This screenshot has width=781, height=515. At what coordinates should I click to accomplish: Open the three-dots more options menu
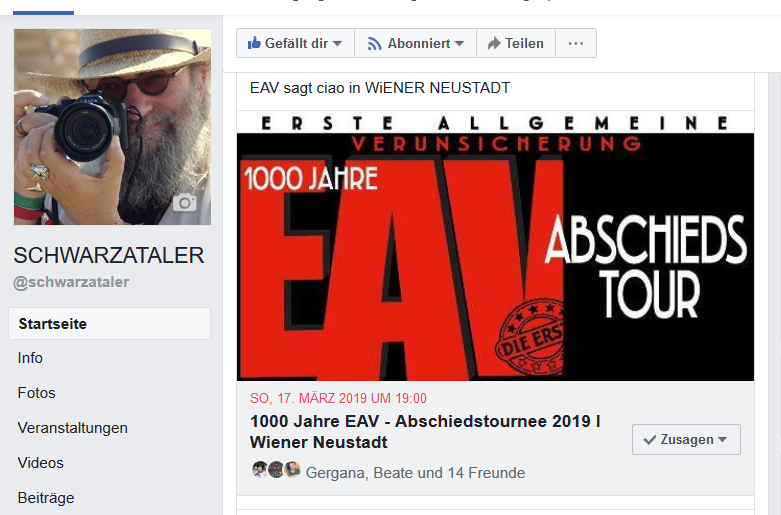pos(576,43)
